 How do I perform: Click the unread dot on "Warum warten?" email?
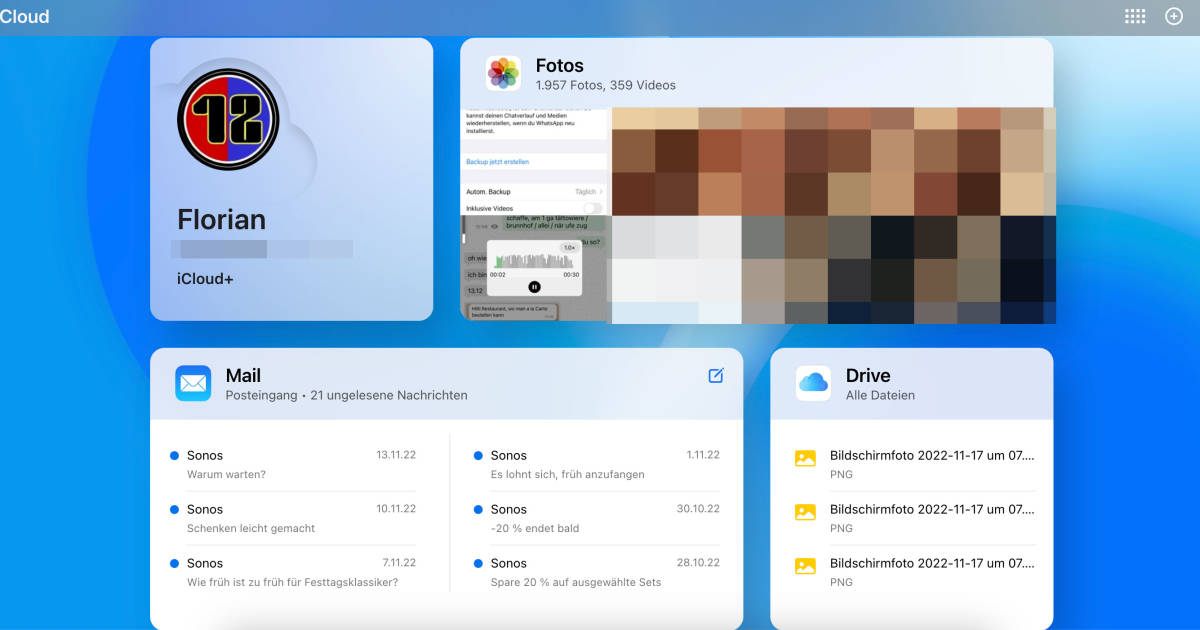tap(176, 454)
